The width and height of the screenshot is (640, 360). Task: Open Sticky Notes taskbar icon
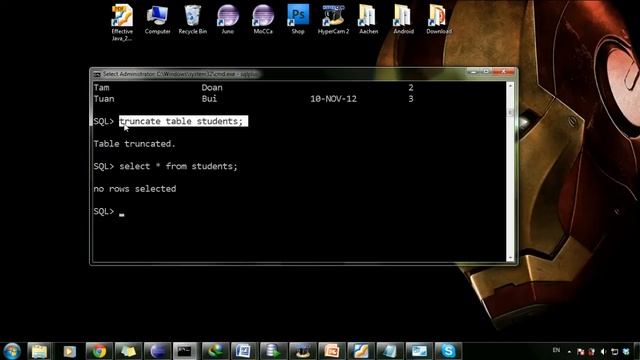[128, 351]
